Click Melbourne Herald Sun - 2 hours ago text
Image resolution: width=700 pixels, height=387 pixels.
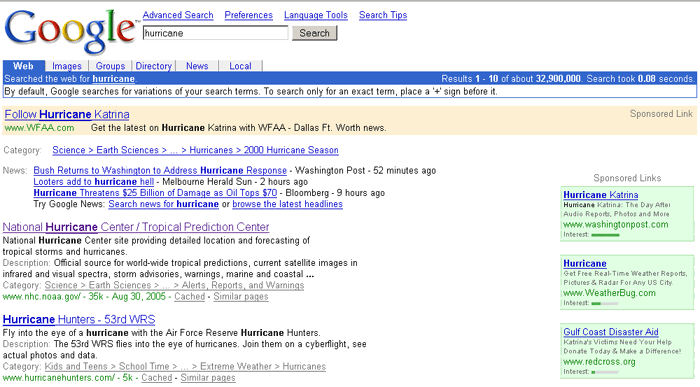235,182
